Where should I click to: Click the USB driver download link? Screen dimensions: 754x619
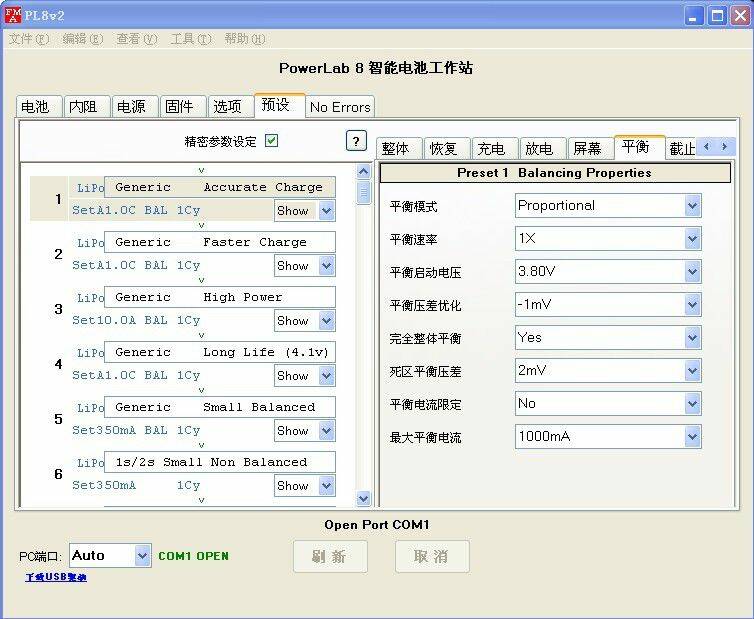(56, 577)
